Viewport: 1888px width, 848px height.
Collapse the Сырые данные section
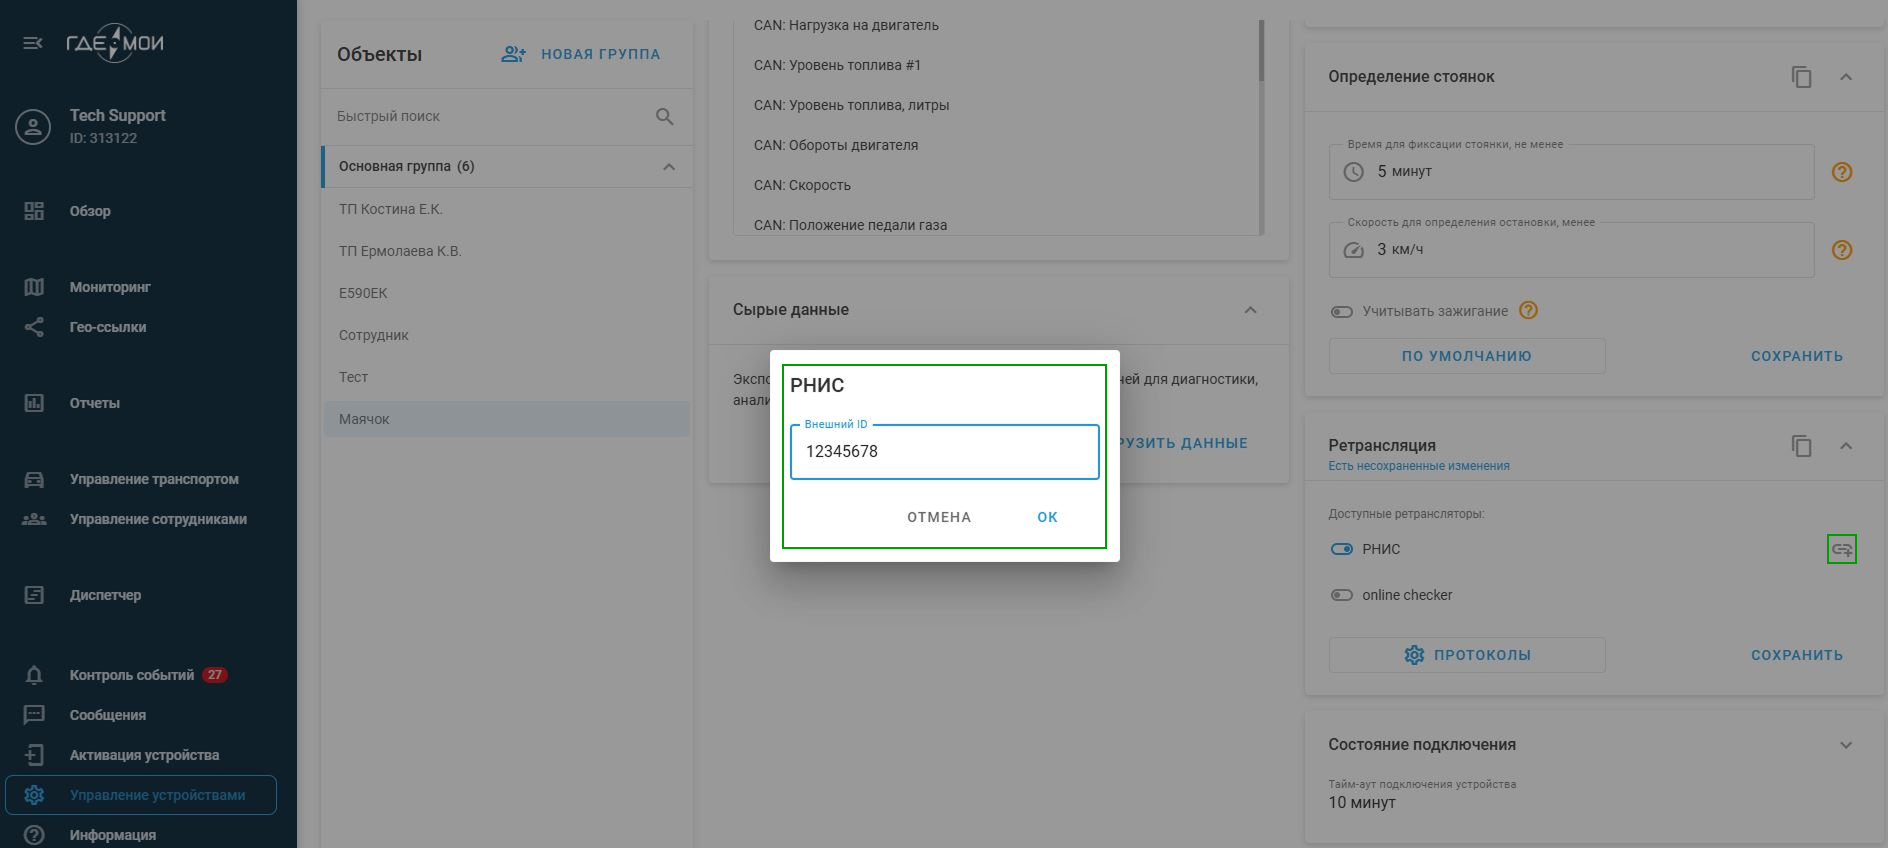tap(1250, 310)
